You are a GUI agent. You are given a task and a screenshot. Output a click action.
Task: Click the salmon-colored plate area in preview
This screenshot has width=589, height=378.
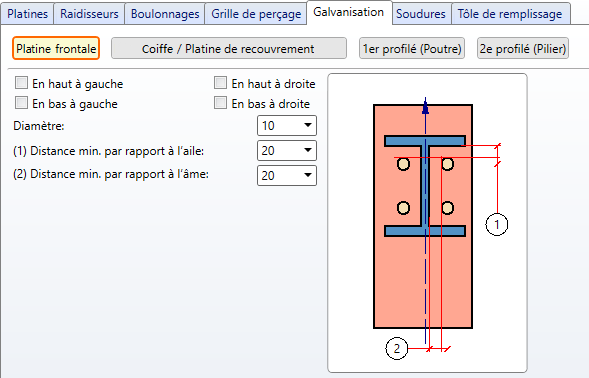pyautogui.click(x=399, y=282)
